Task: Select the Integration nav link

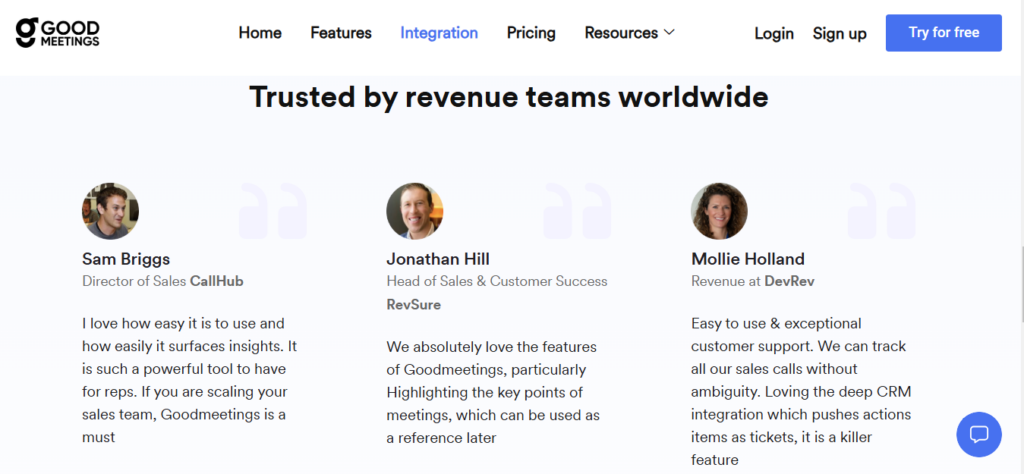Action: 439,33
